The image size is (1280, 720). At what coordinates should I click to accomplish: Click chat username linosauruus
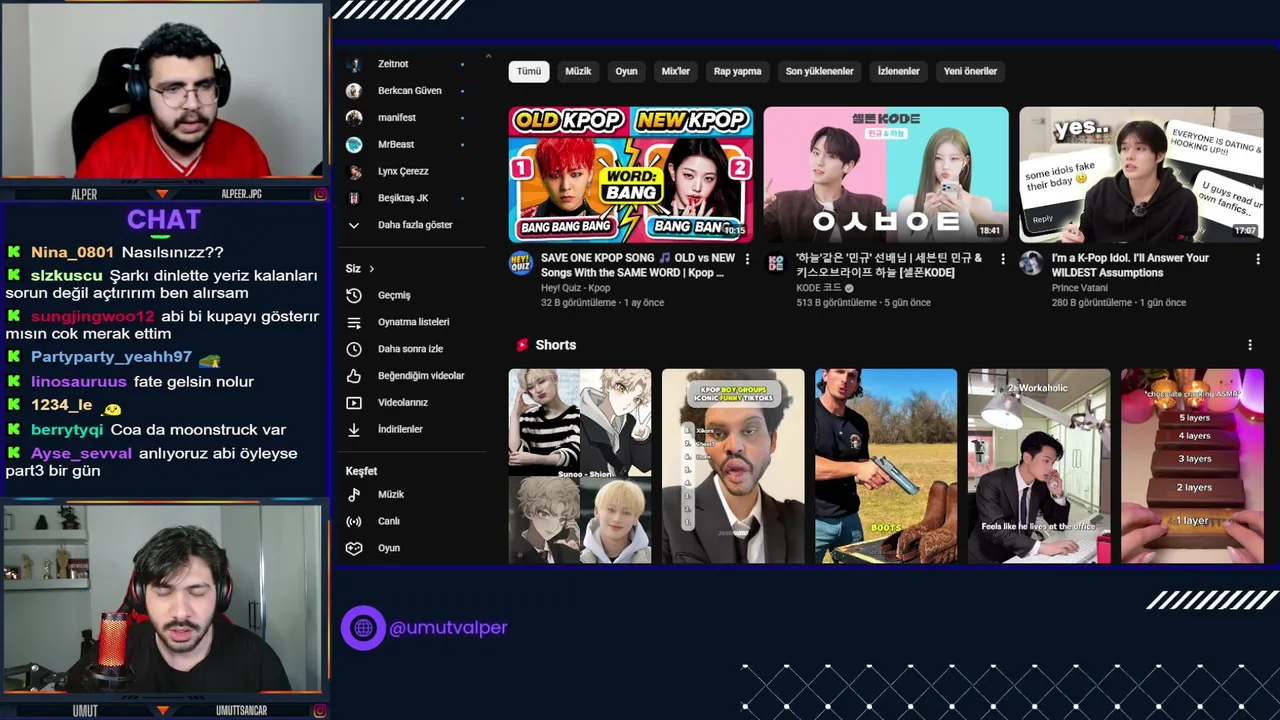(79, 382)
